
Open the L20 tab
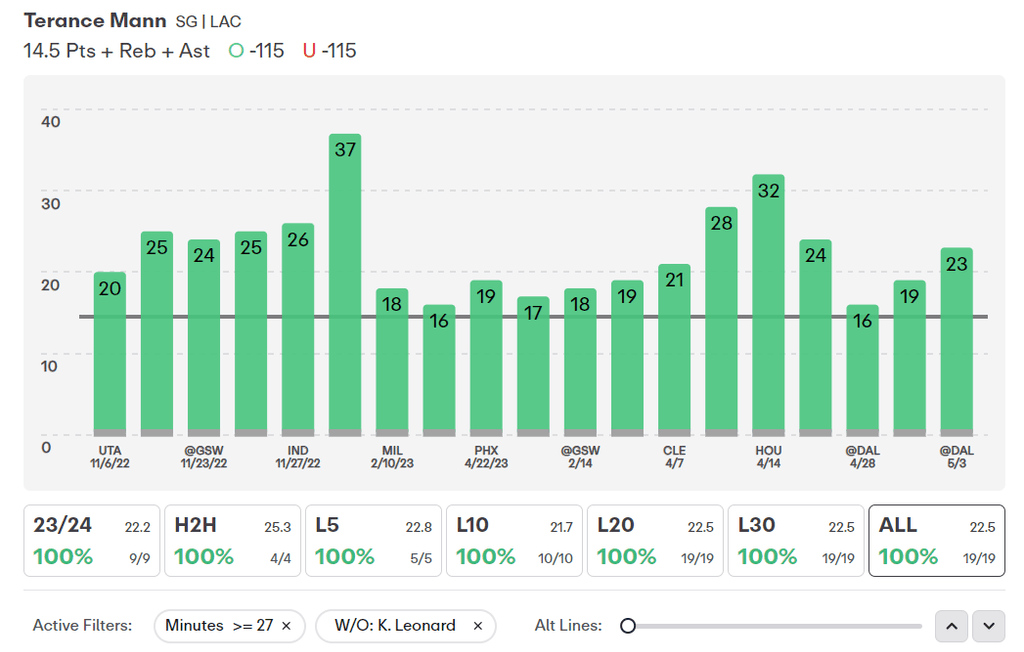655,540
